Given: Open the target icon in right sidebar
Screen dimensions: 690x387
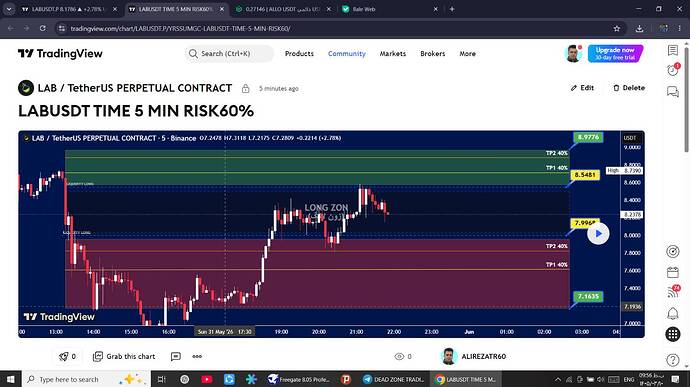Looking at the screenshot, I should point(672,251).
